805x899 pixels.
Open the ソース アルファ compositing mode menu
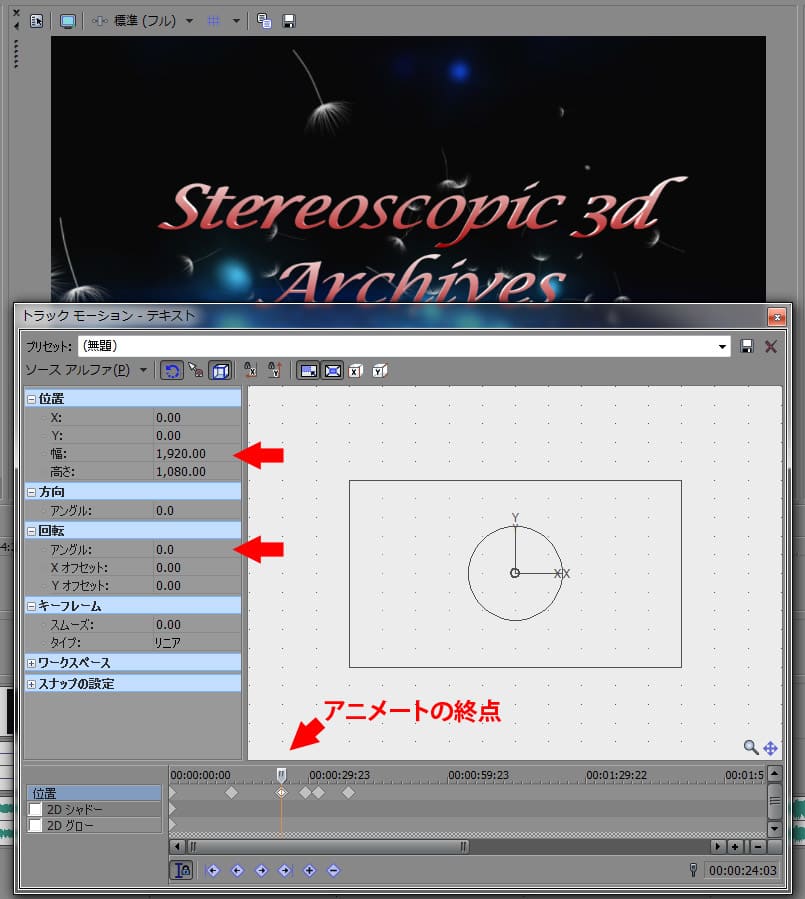(144, 370)
